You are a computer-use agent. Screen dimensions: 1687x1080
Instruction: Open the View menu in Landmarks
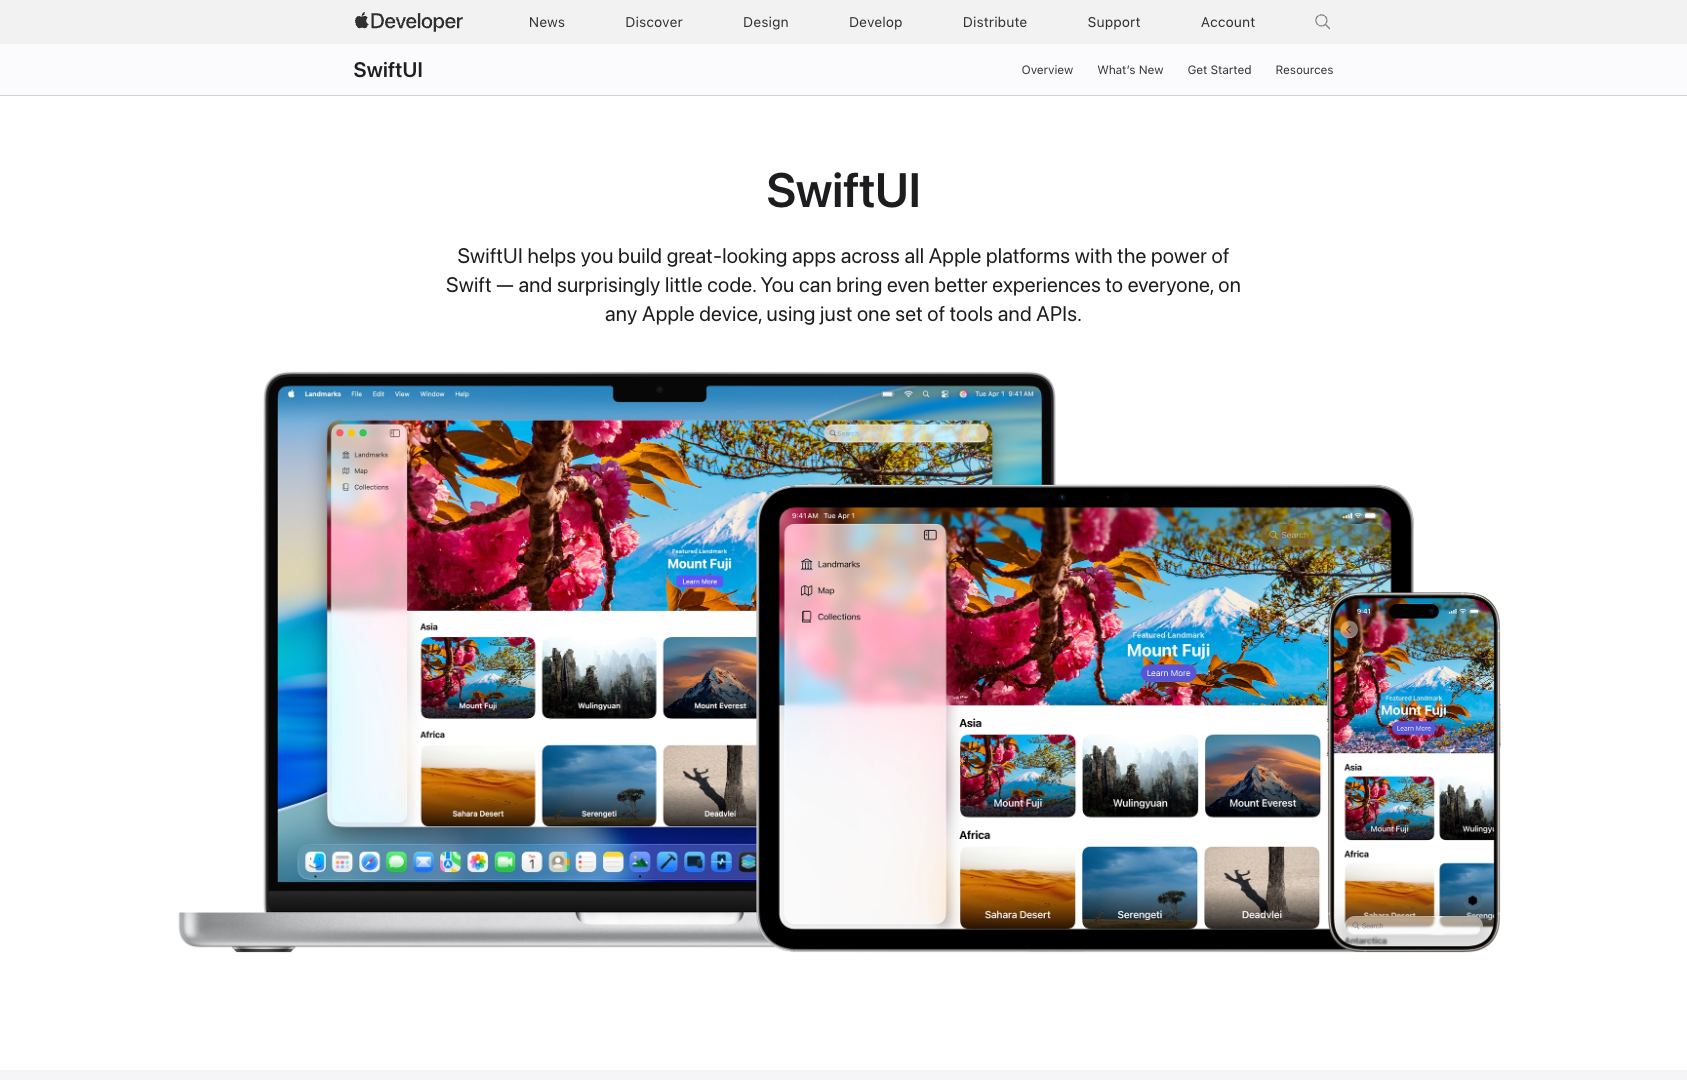click(402, 393)
